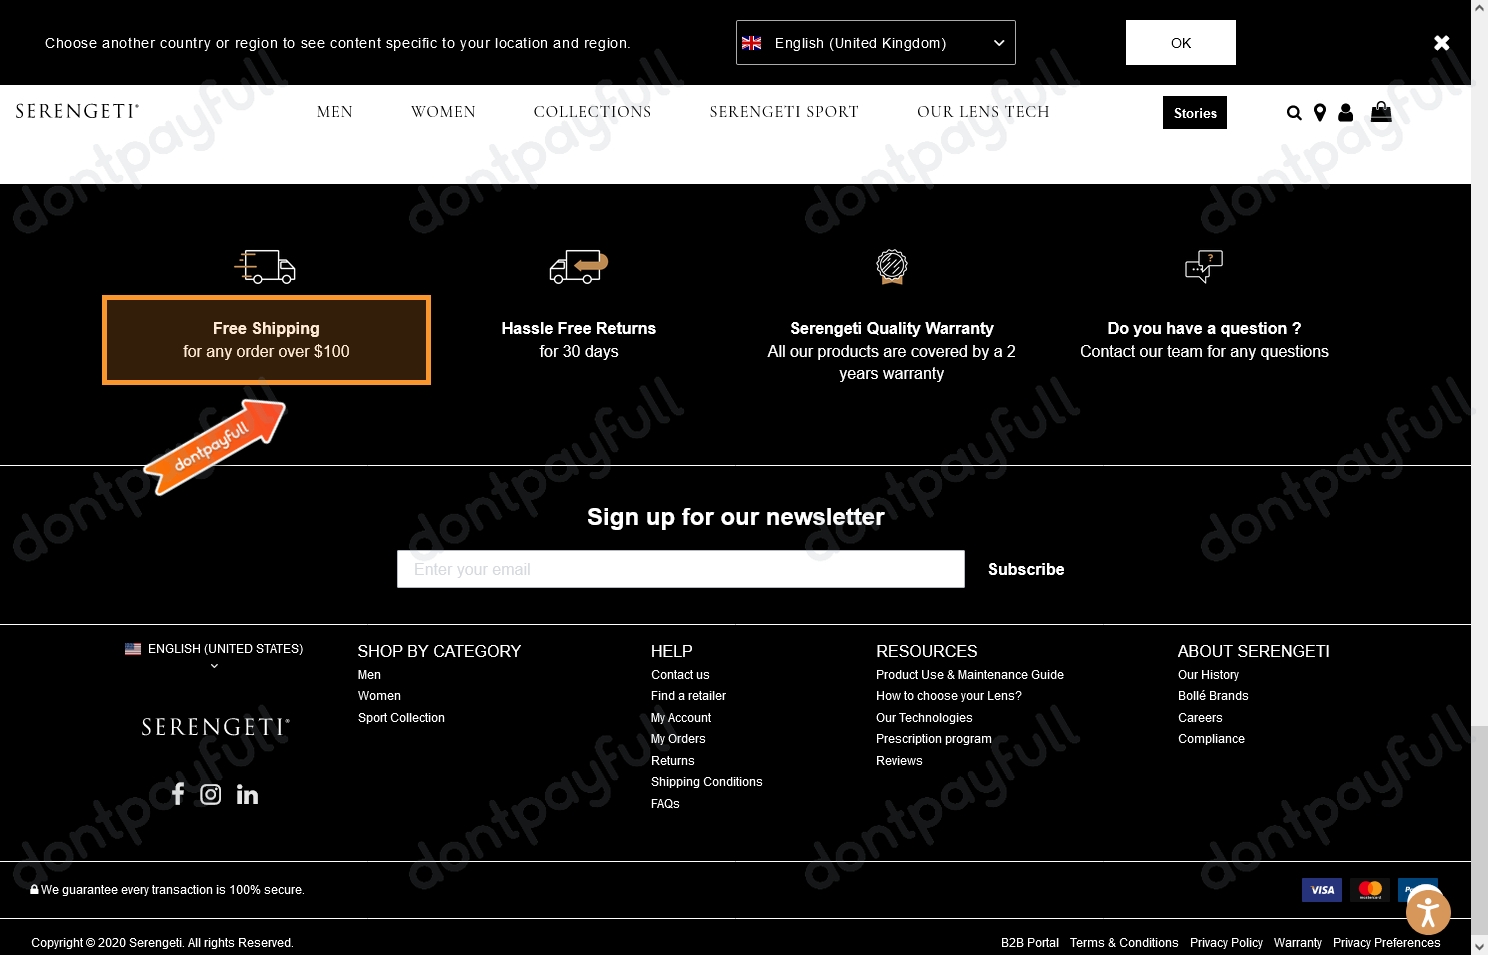Open the Shipping Conditions link

pyautogui.click(x=706, y=781)
